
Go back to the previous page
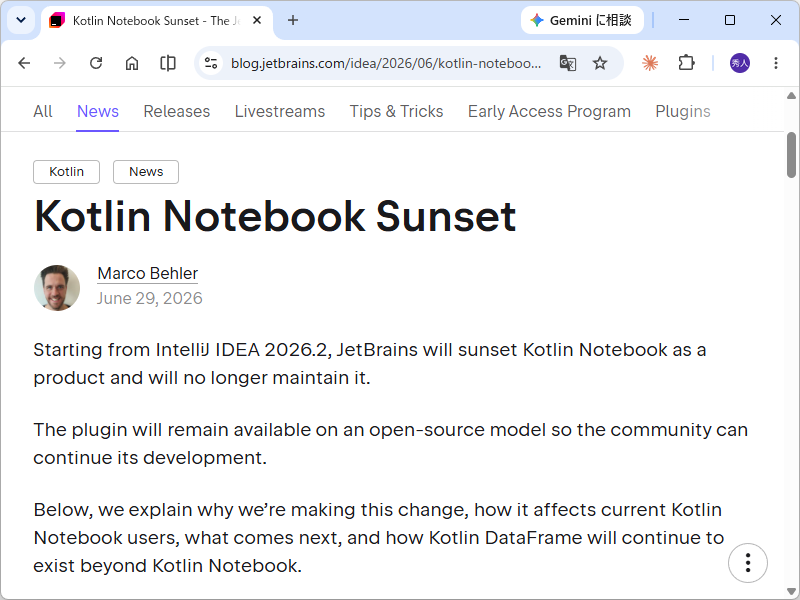coord(24,63)
